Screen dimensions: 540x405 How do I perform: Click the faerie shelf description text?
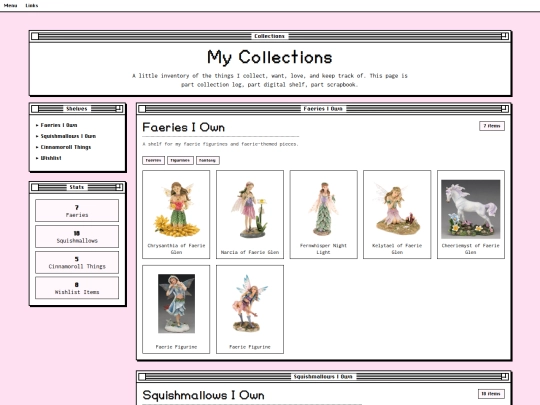[x=220, y=144]
